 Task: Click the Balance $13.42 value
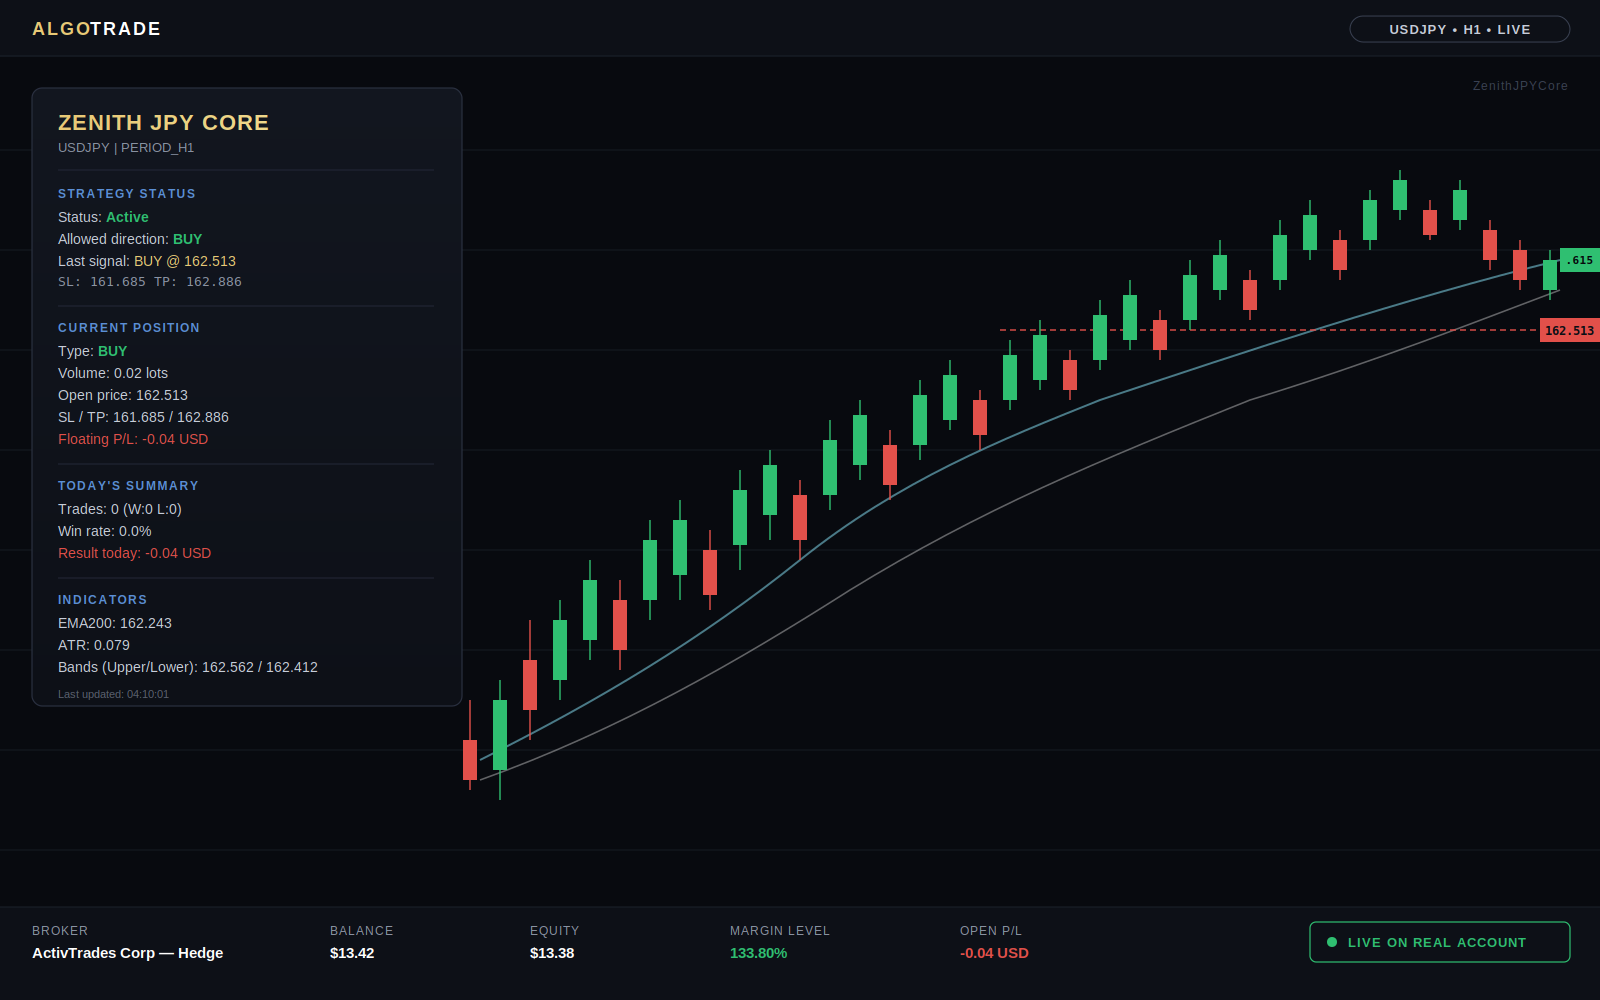coord(352,953)
